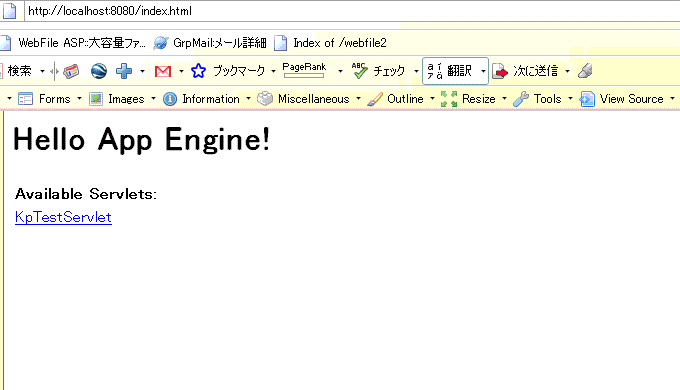Click the PageRank indicator
Screen dimensions: 680x390
304,70
